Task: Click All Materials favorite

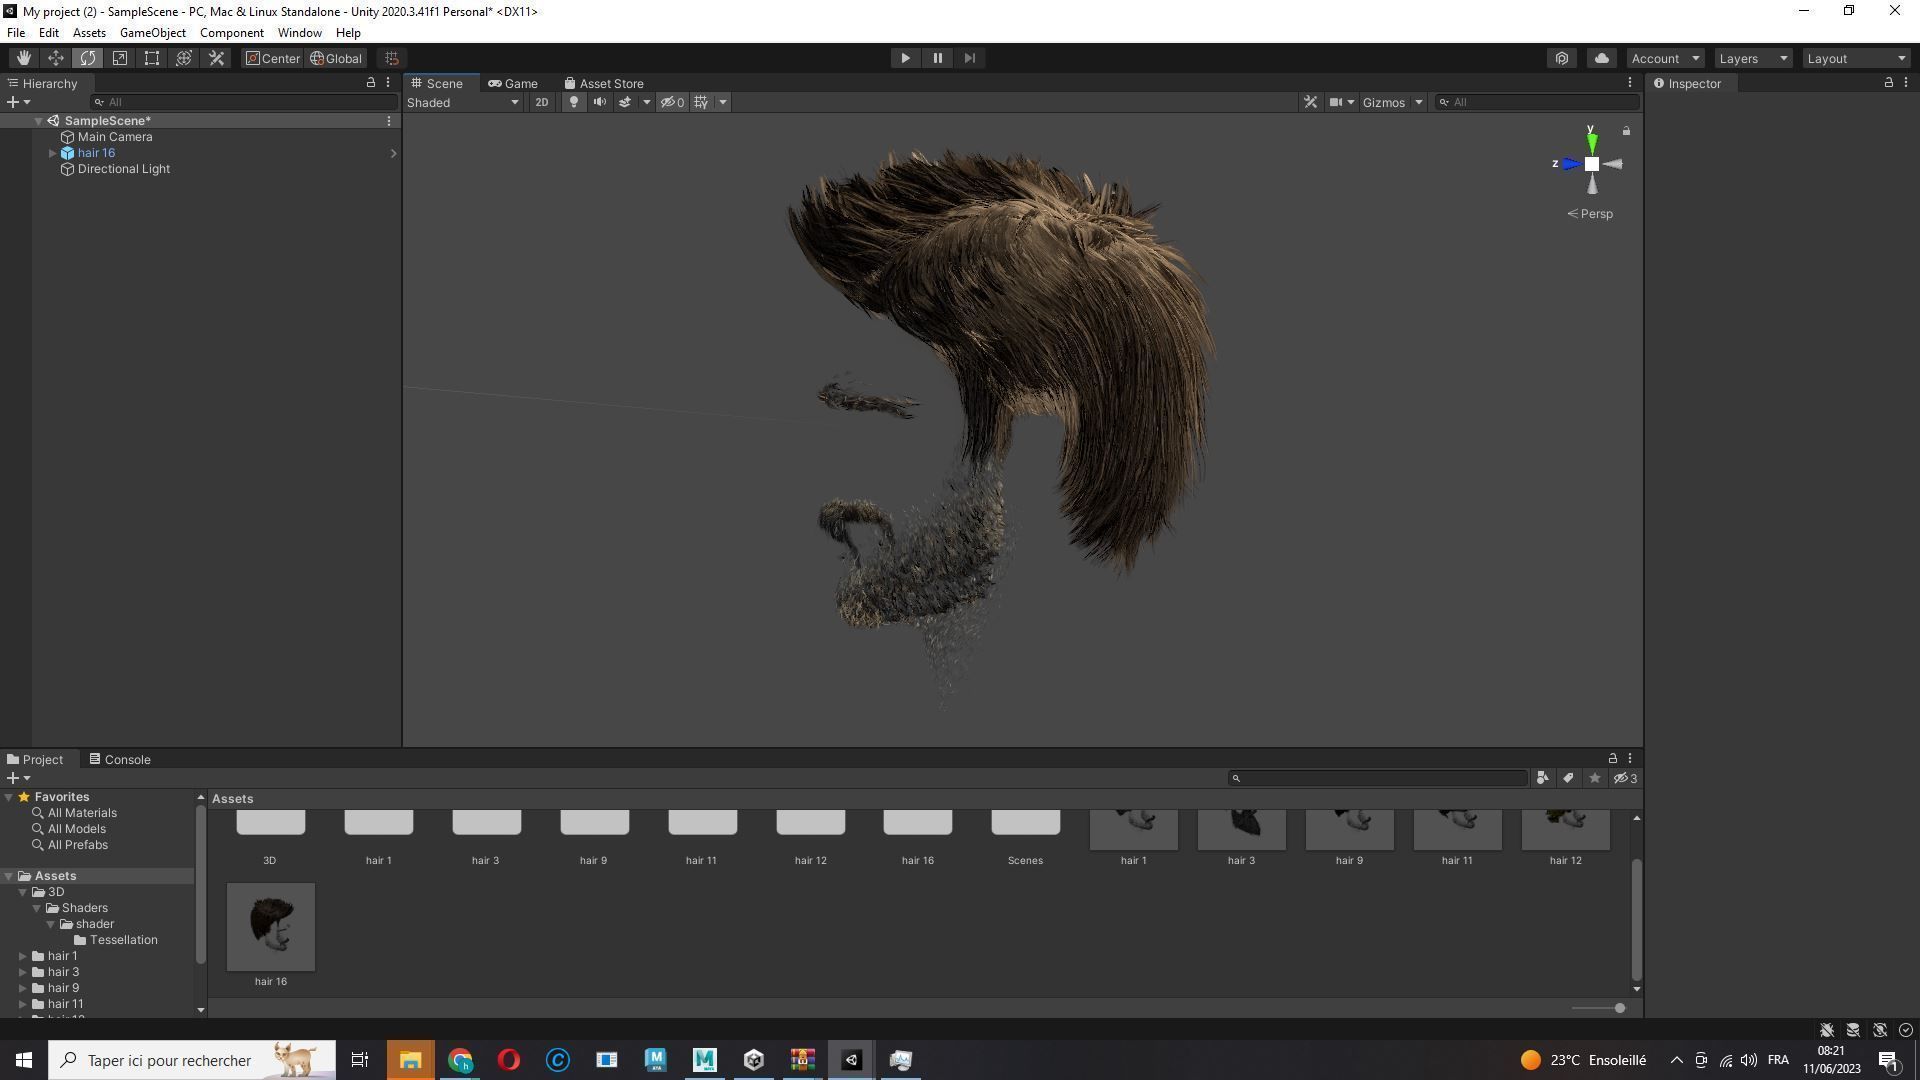Action: click(82, 813)
